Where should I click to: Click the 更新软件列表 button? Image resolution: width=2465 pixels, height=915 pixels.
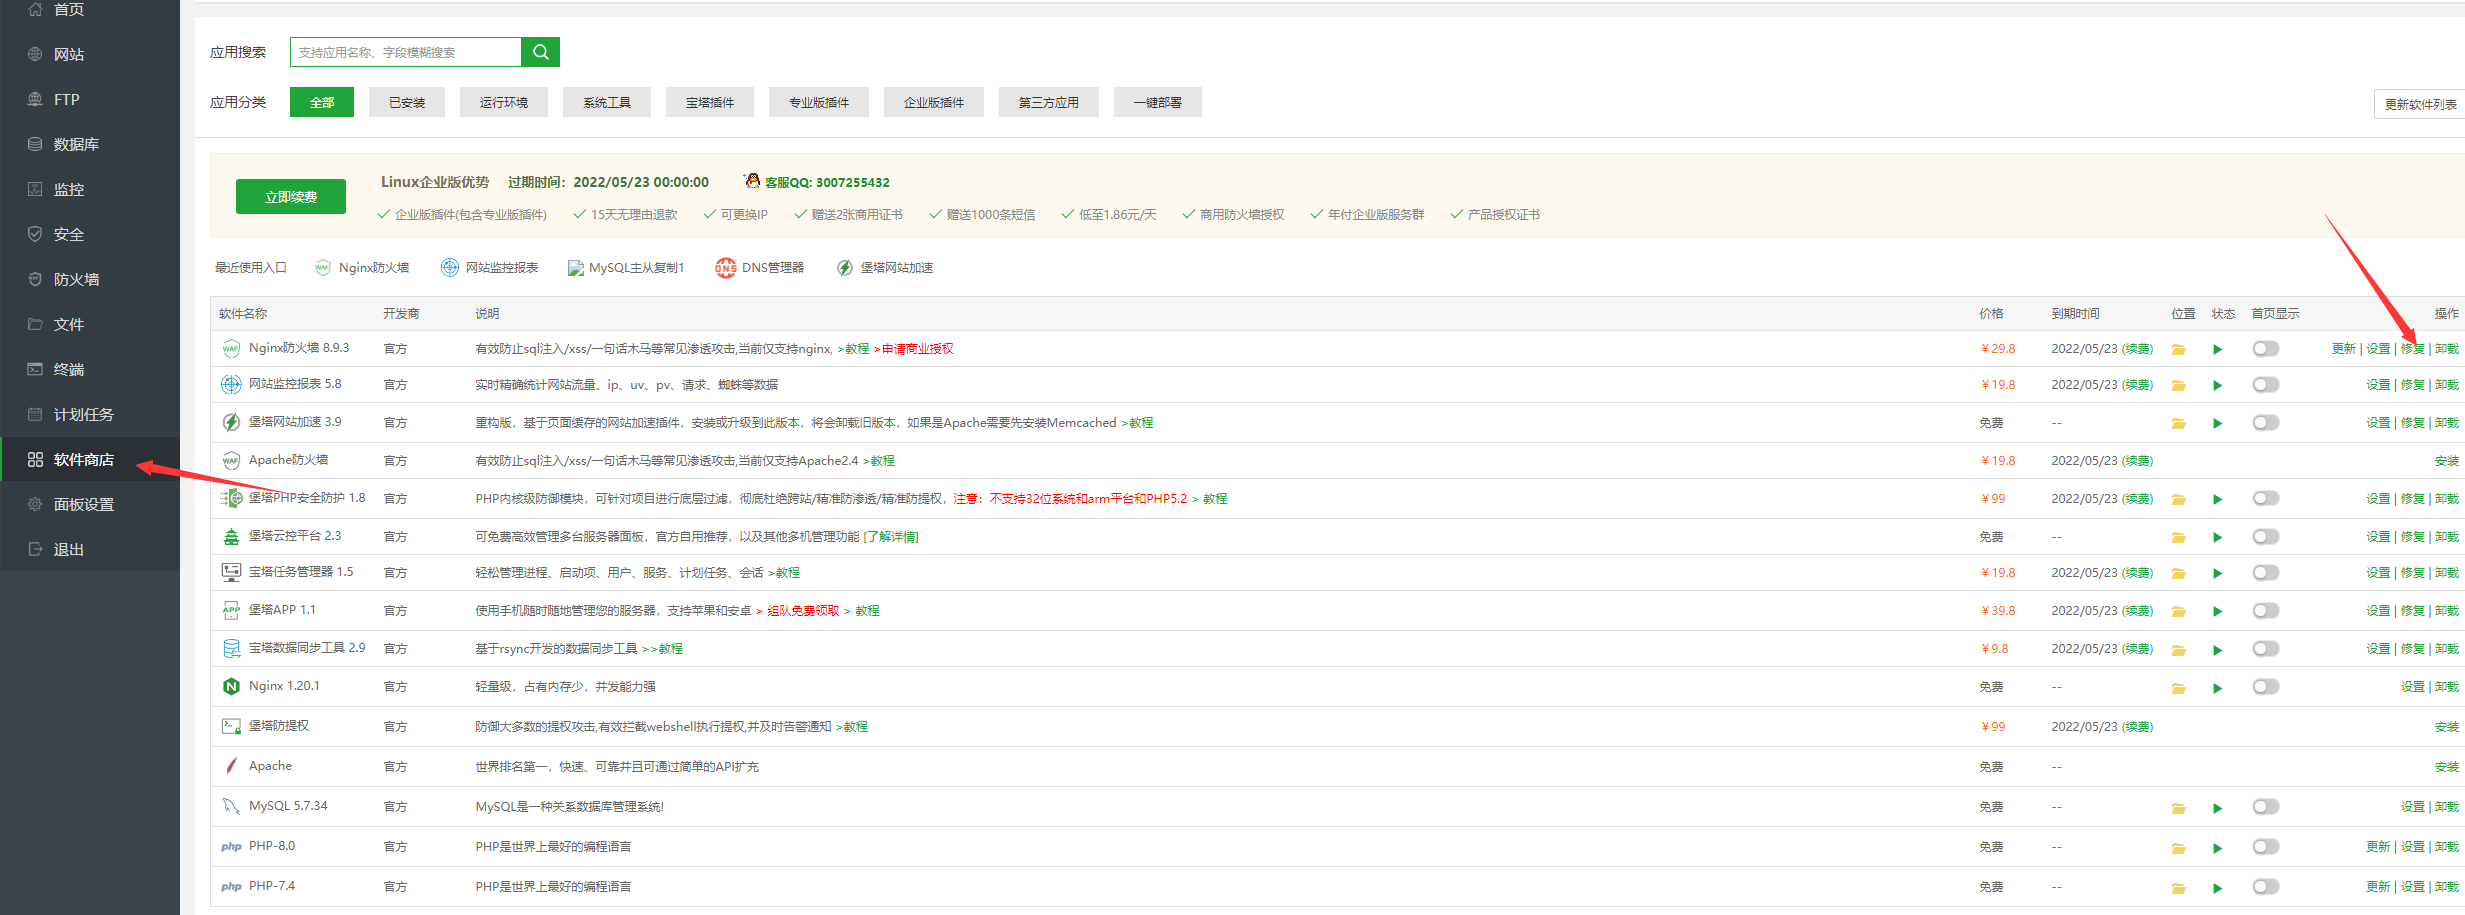pyautogui.click(x=2420, y=104)
